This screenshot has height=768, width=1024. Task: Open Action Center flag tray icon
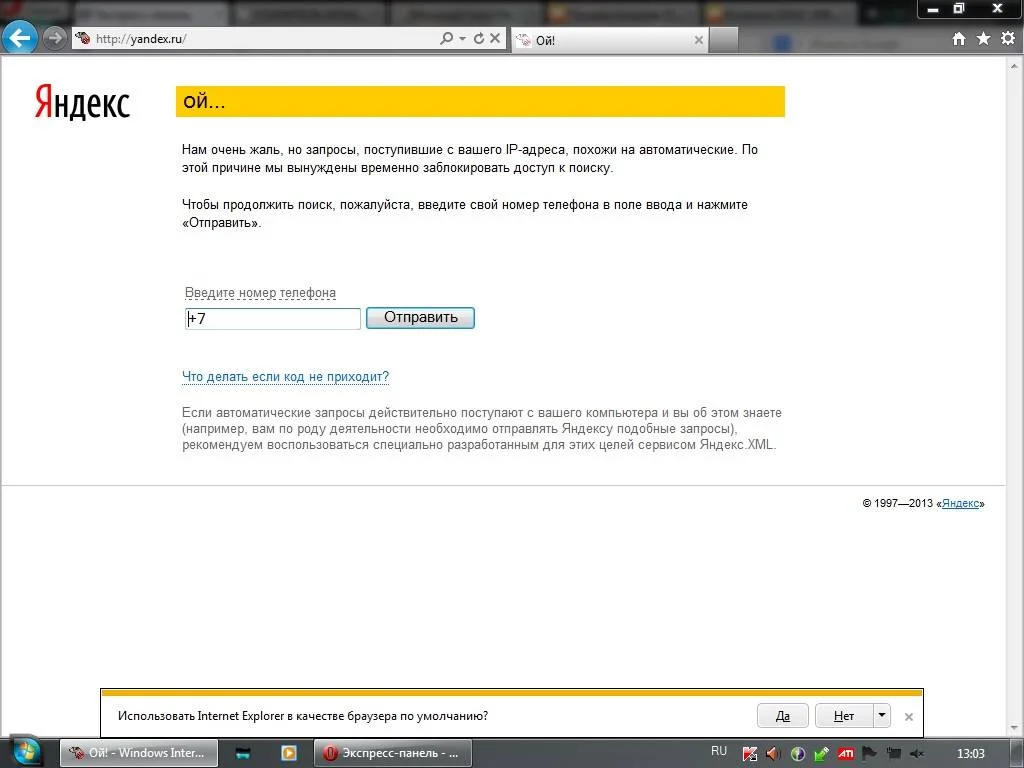coord(869,754)
